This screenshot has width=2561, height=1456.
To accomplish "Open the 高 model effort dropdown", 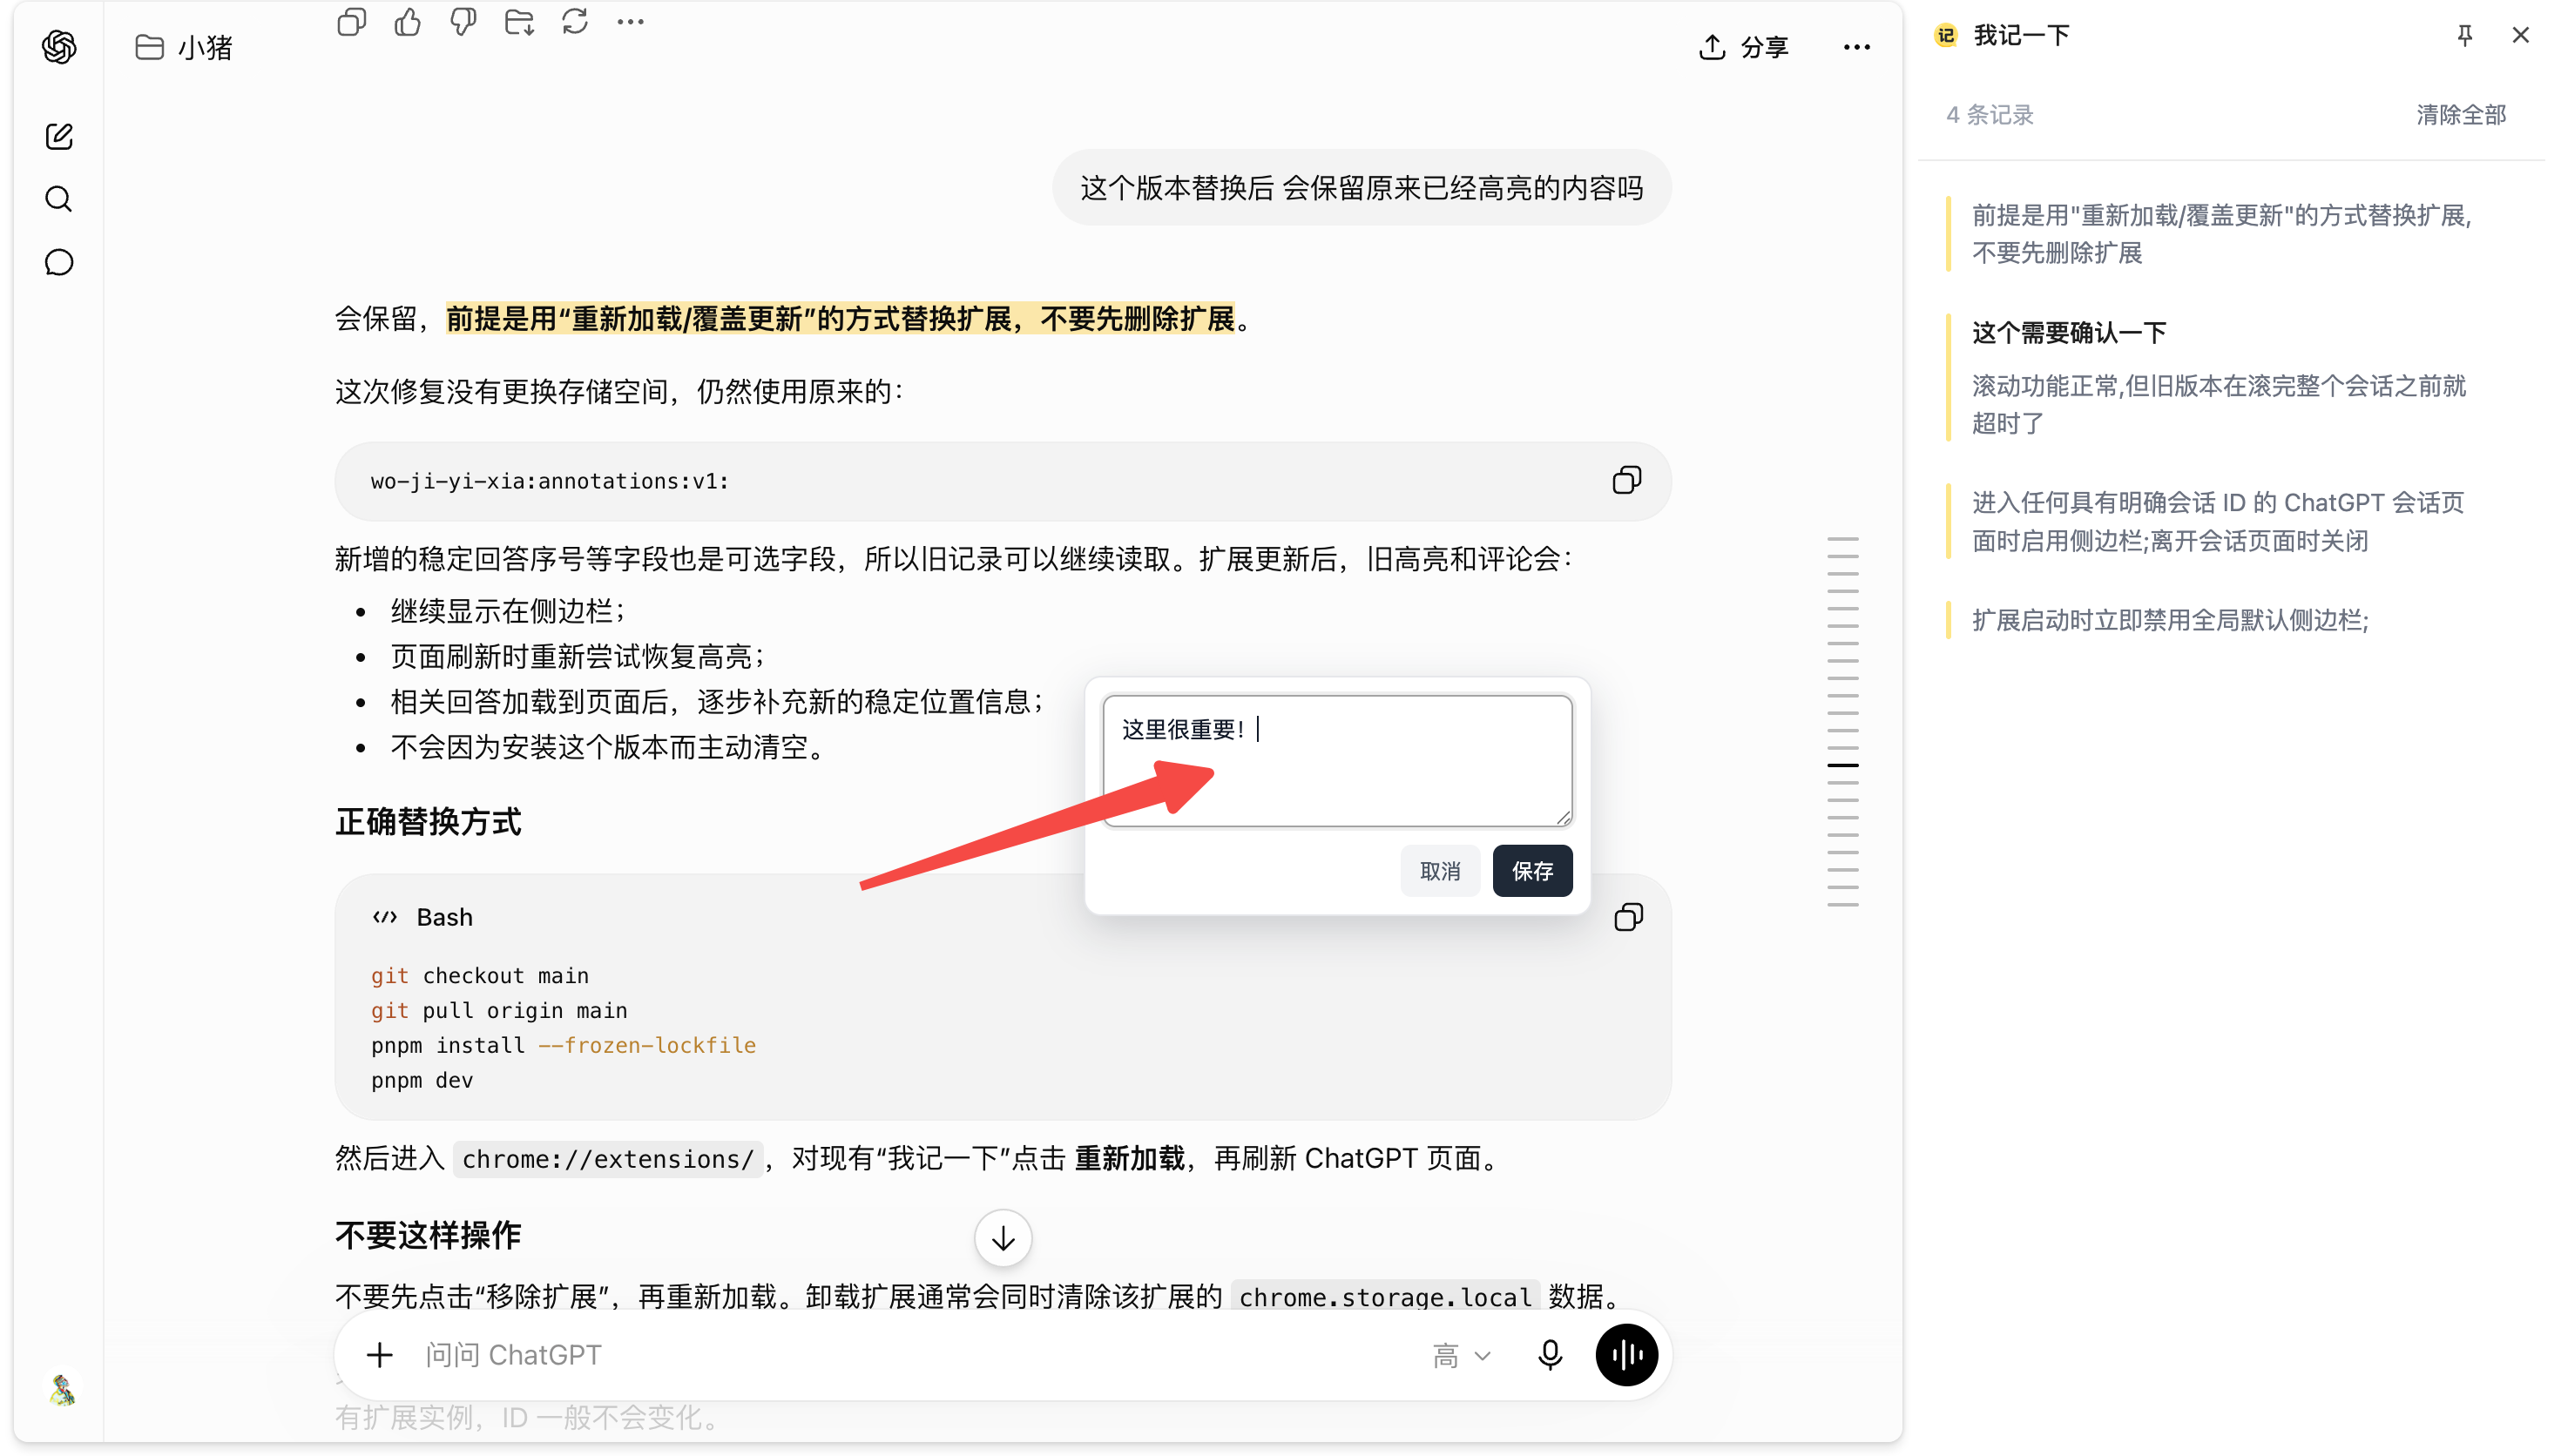I will click(1461, 1356).
